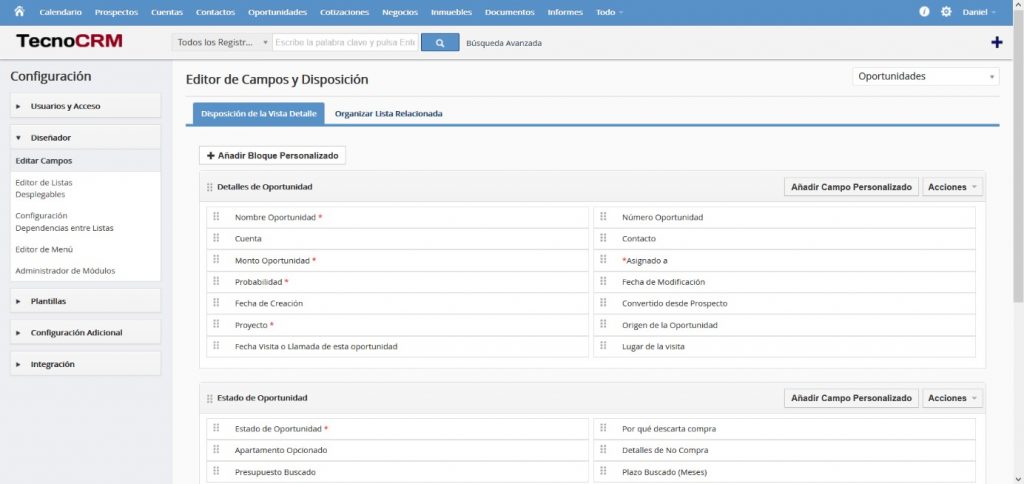Viewport: 1024px width, 484px height.
Task: Click the magnifying glass search button
Action: pyautogui.click(x=439, y=43)
